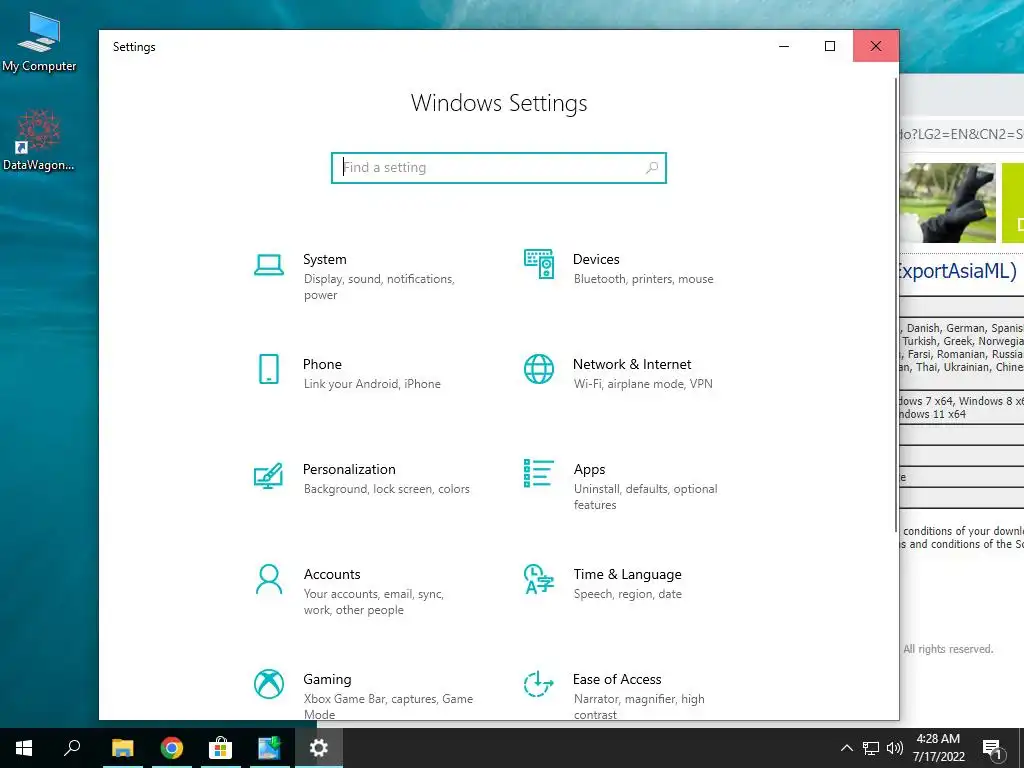
Task: Open Network & Internet heading
Action: 632,364
